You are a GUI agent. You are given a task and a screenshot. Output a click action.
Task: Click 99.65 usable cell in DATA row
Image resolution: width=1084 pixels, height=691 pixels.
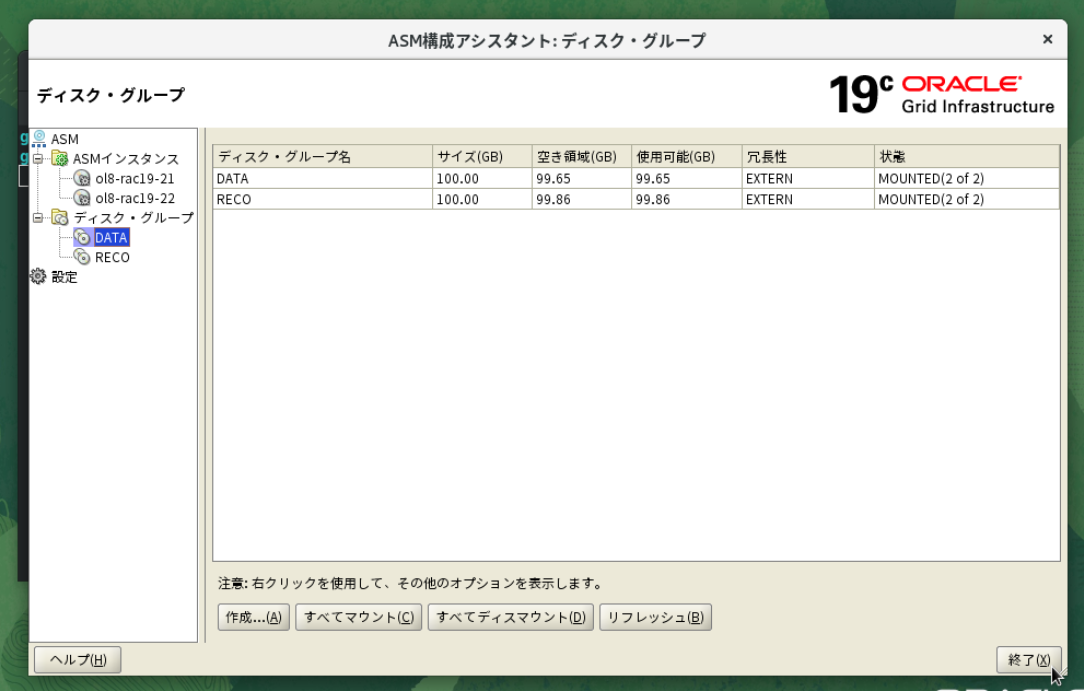click(686, 178)
